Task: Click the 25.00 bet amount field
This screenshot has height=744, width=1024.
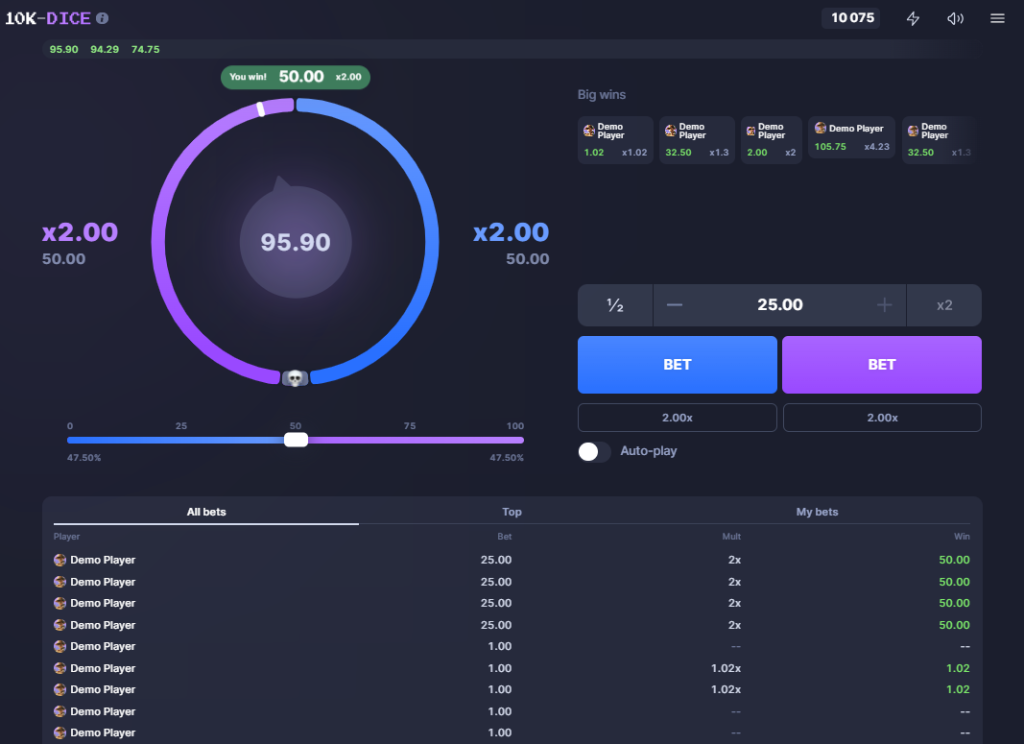Action: [779, 305]
